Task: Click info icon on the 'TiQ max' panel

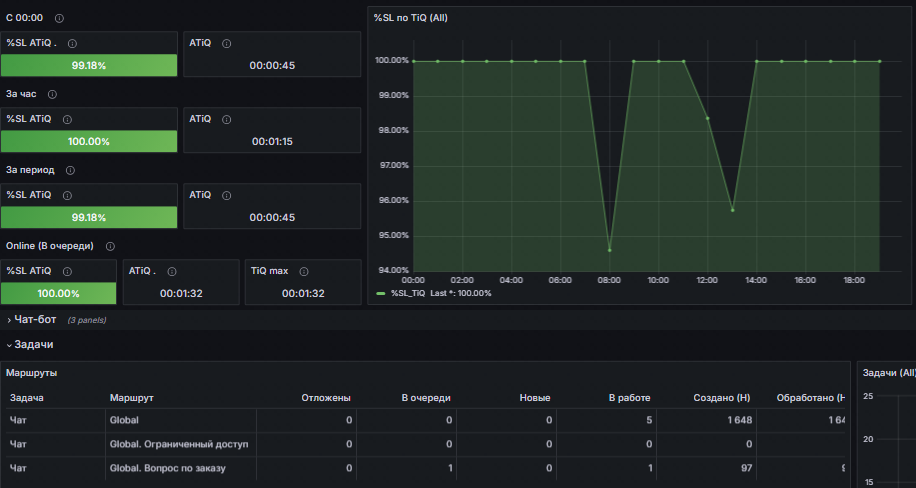Action: tap(304, 271)
